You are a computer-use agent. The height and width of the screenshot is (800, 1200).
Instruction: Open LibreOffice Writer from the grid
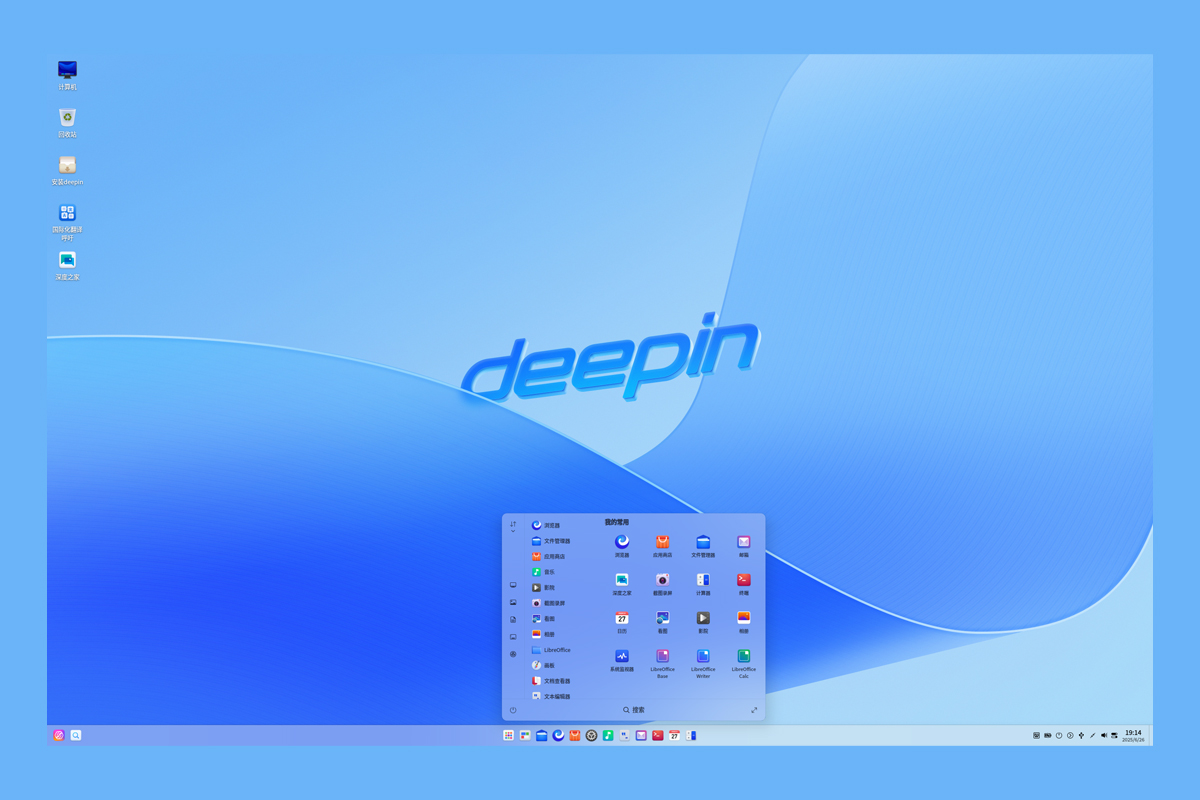pos(703,662)
